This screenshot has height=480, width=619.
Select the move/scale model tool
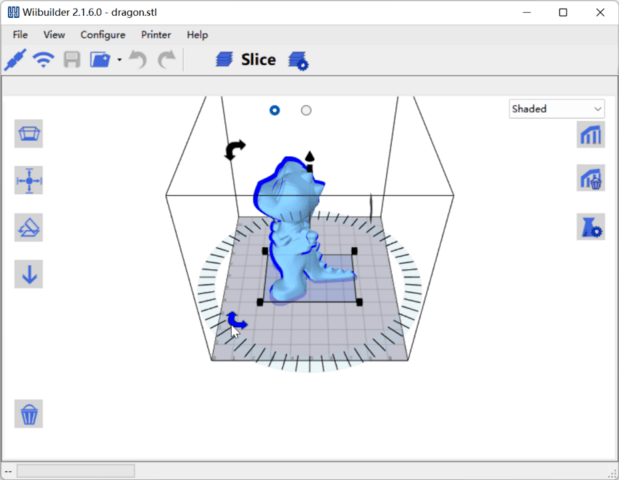29,181
